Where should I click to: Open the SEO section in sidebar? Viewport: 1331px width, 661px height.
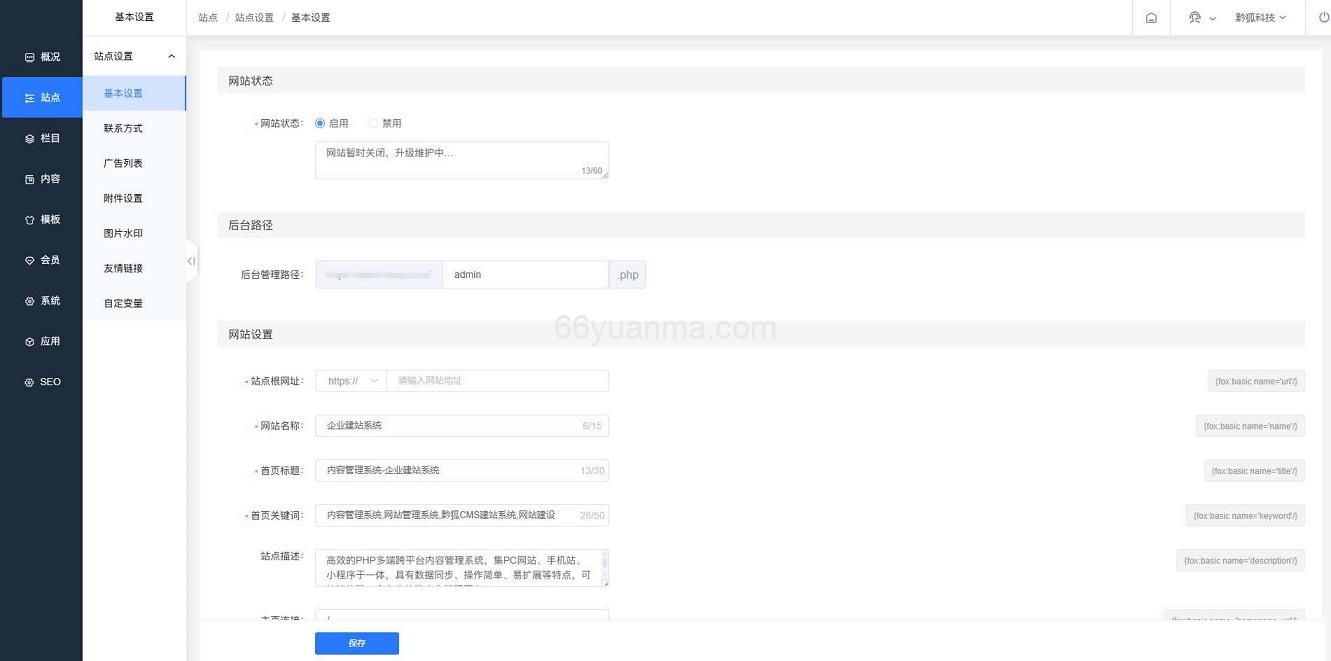click(x=48, y=381)
